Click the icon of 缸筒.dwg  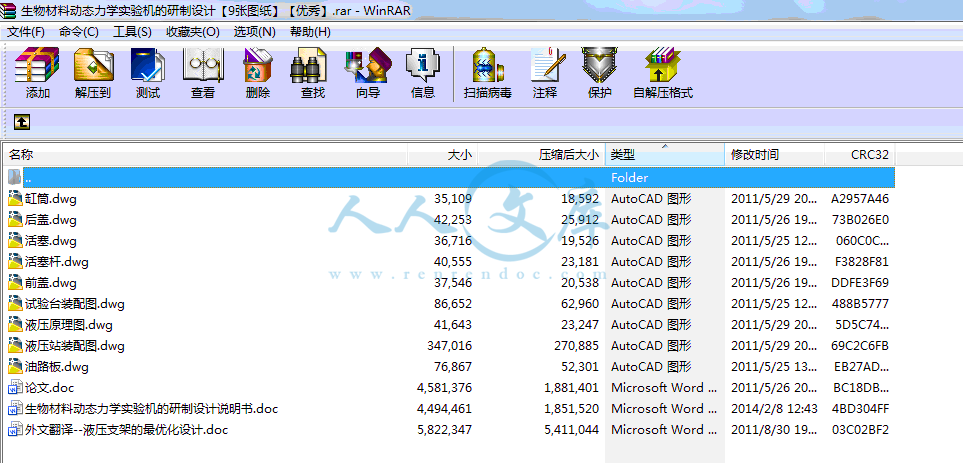[15, 198]
